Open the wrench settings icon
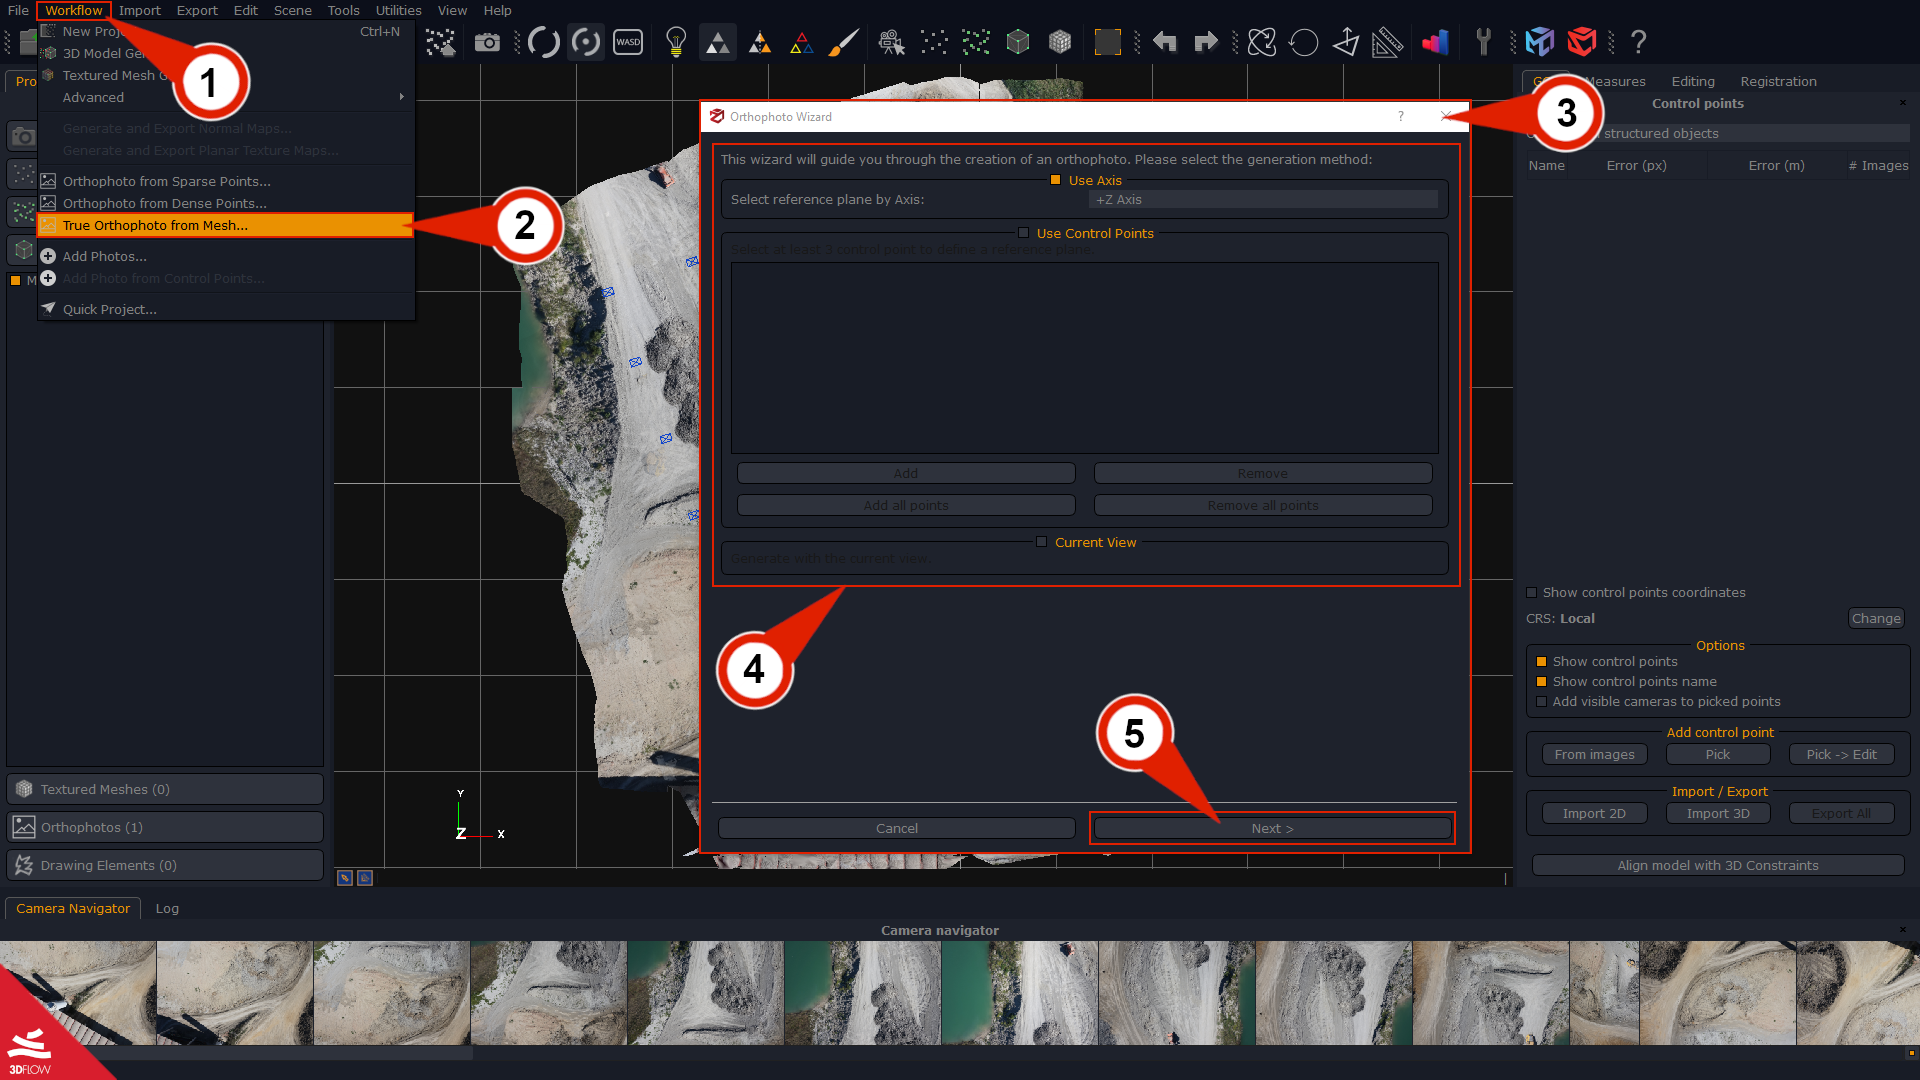1920x1080 pixels. (1484, 42)
